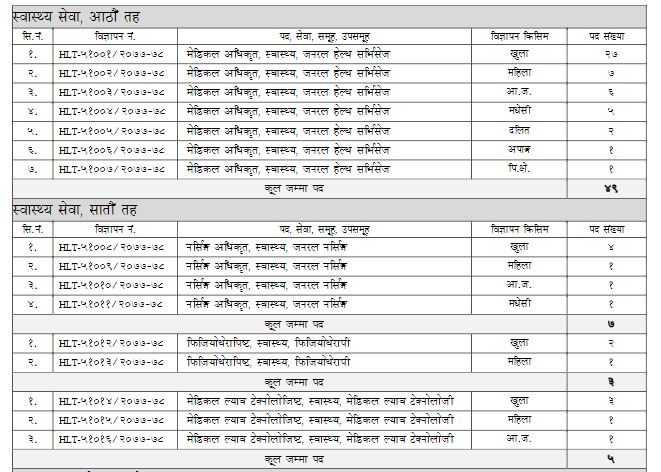Click the lab technologist total value ५
This screenshot has height=472, width=661.
(x=609, y=459)
